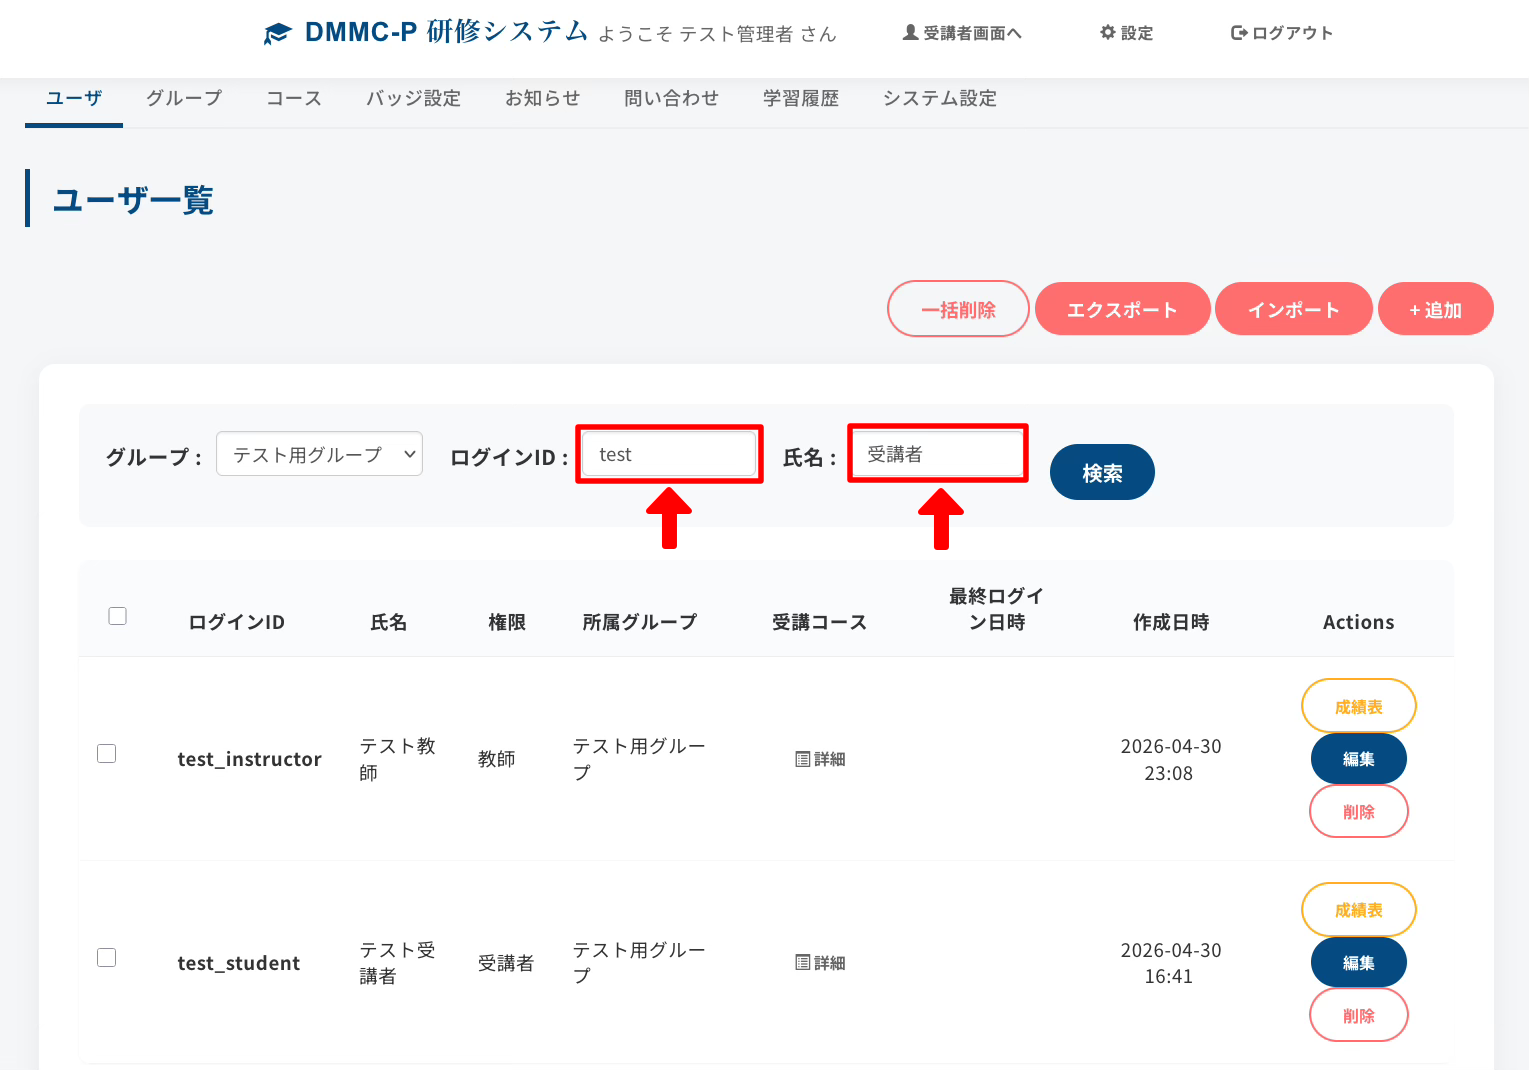
Task: Switch to the グループ tab
Action: [x=184, y=98]
